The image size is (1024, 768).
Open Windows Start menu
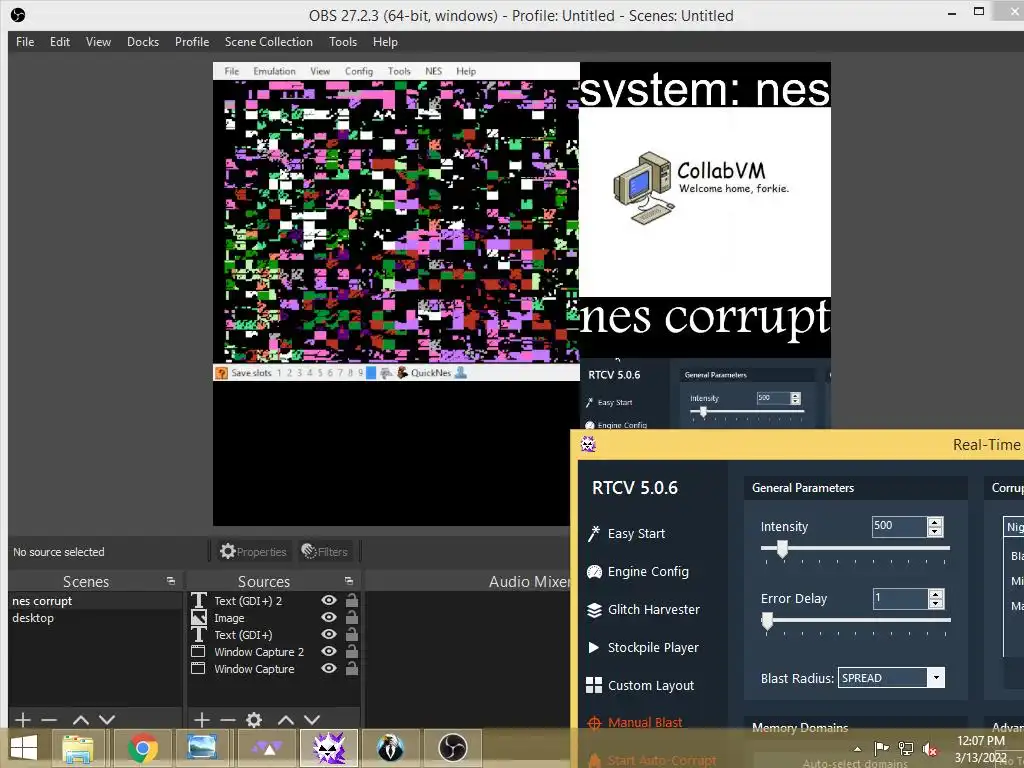pos(24,748)
